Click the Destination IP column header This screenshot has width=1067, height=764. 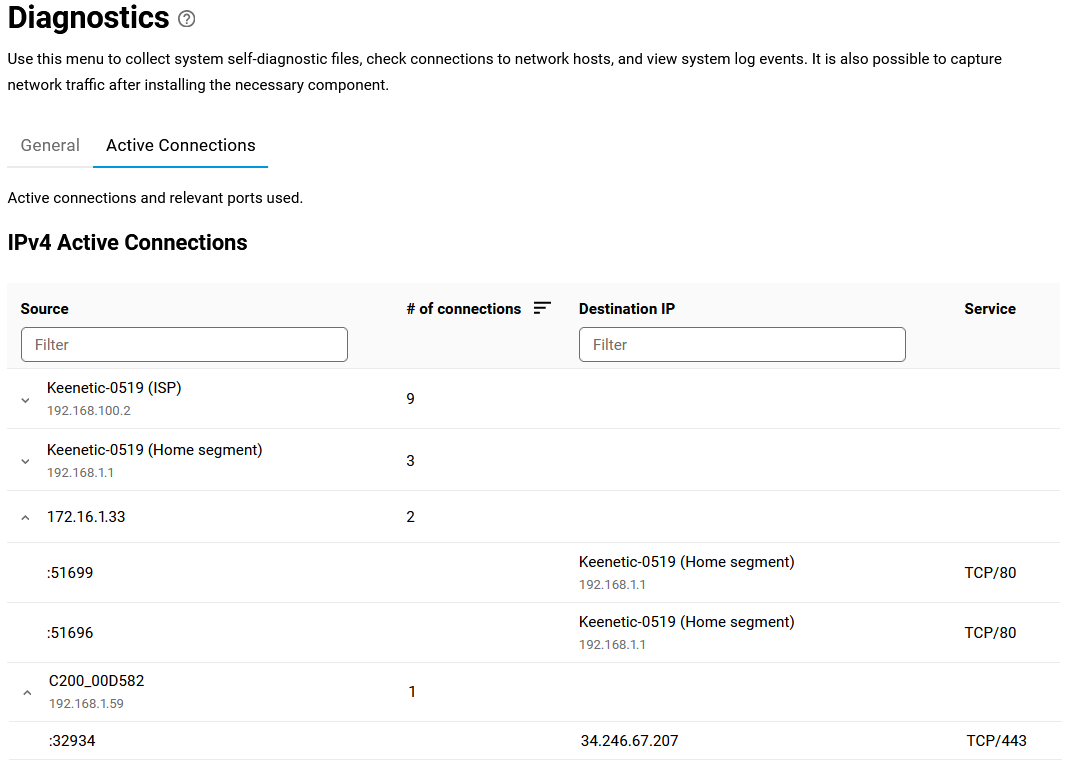click(x=627, y=309)
